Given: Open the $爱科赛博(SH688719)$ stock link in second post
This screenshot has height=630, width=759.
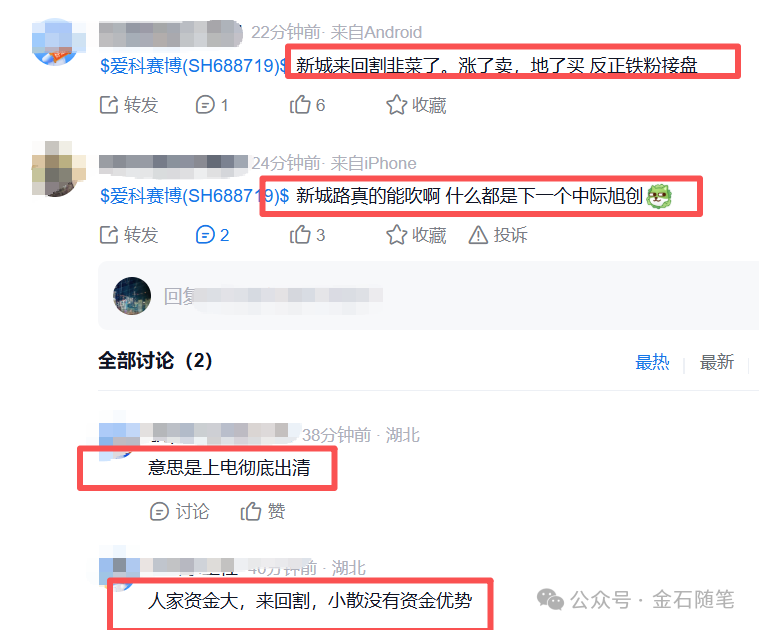Looking at the screenshot, I should [194, 195].
